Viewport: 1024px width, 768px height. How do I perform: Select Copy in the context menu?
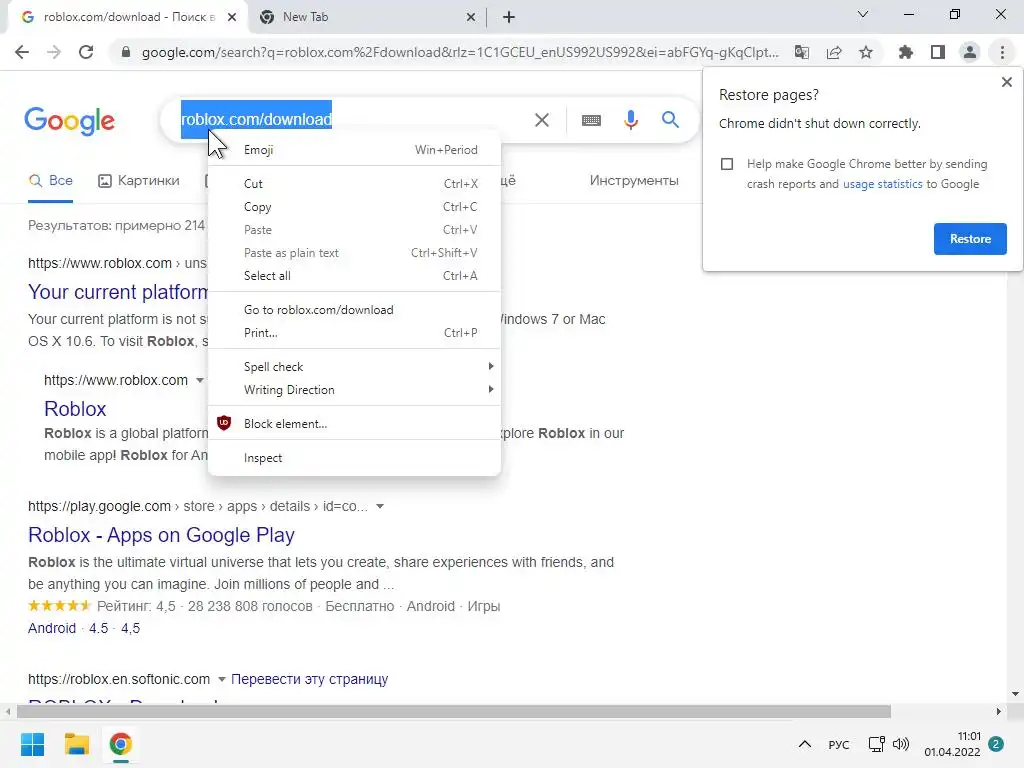point(355,206)
